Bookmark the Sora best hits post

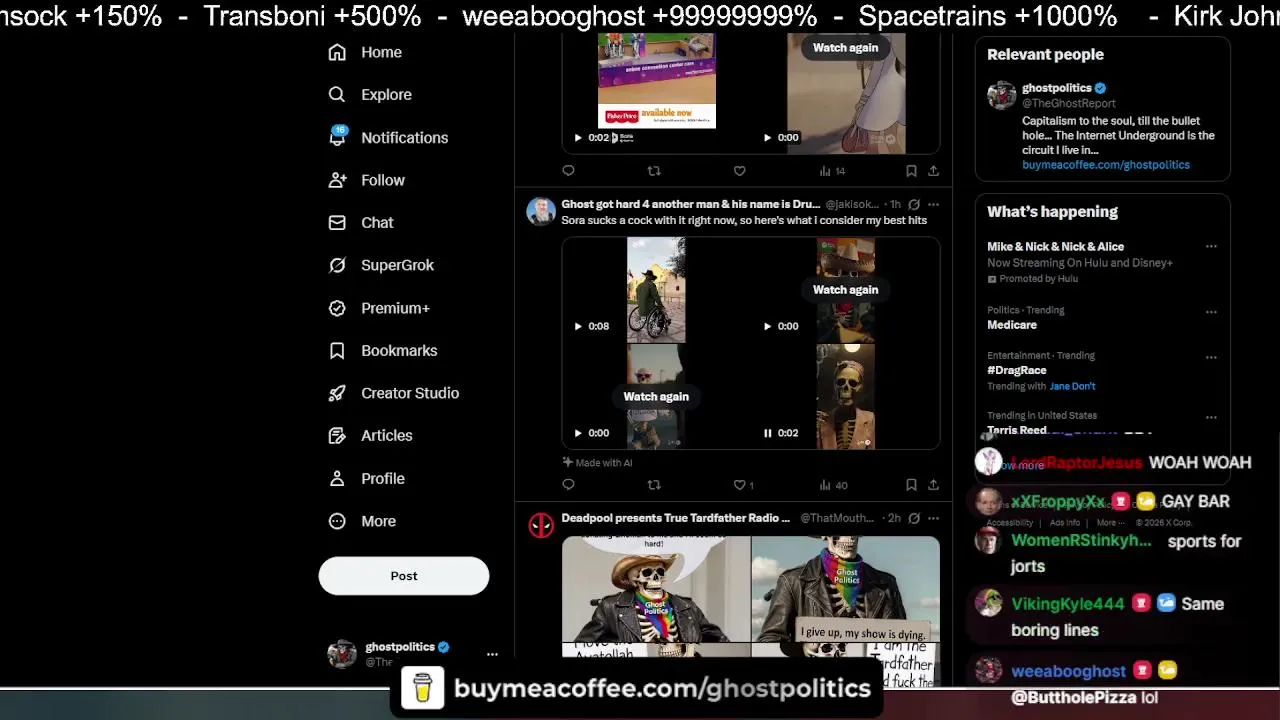[911, 485]
